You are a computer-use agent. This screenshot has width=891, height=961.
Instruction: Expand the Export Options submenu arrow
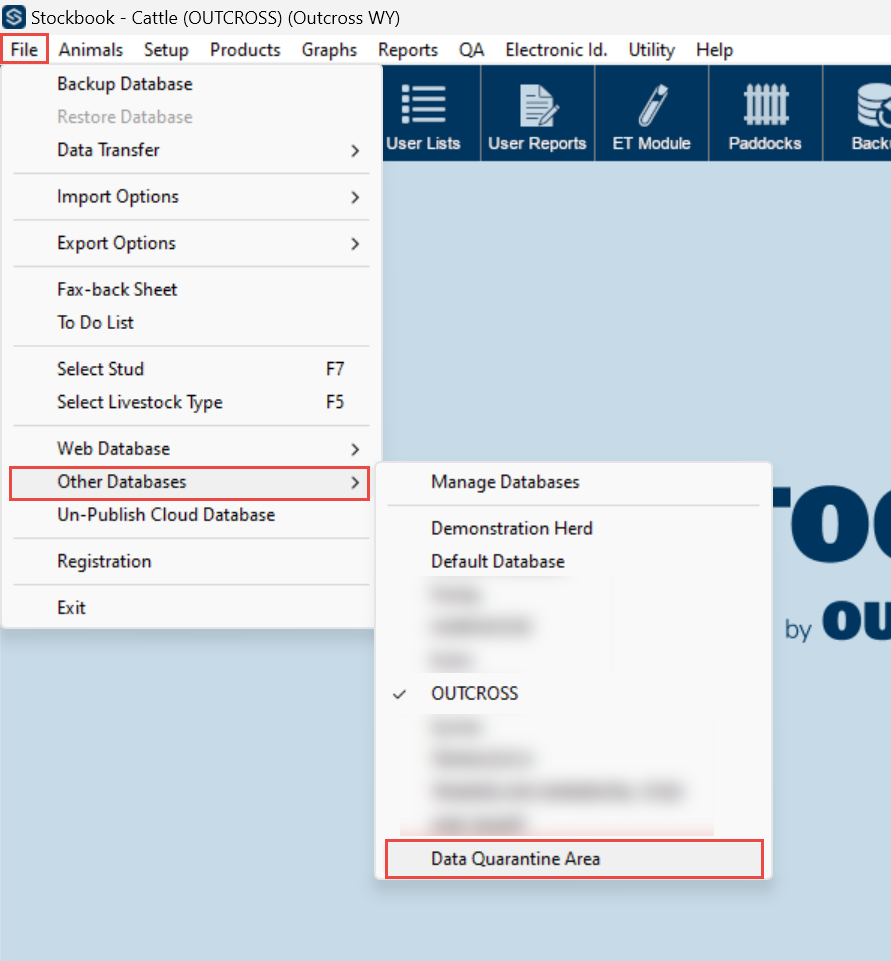tap(355, 243)
